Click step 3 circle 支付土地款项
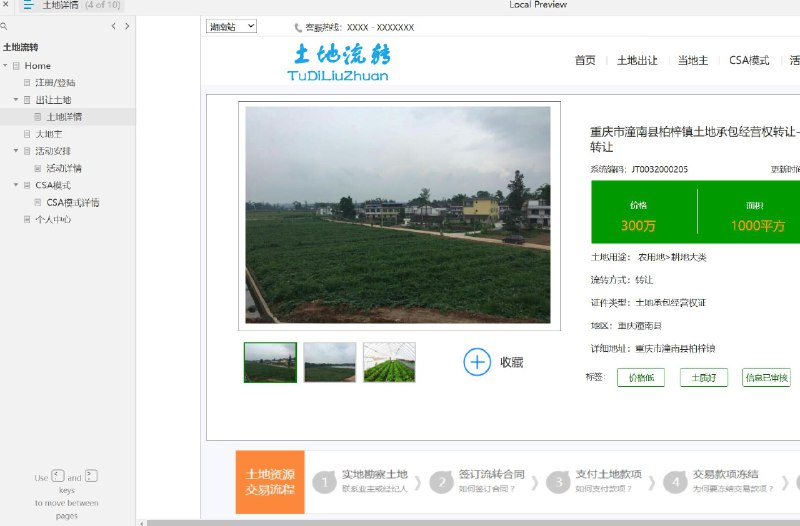Screen dimensions: 800x526 pyautogui.click(x=559, y=482)
